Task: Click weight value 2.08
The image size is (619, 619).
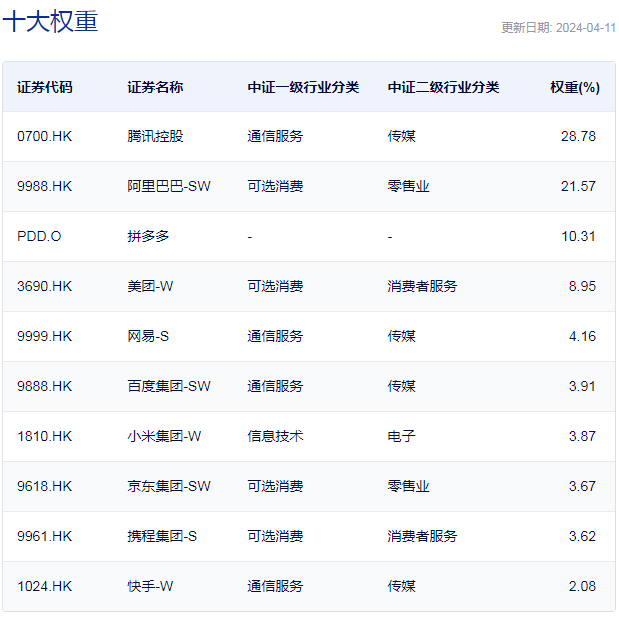Action: pyautogui.click(x=582, y=586)
